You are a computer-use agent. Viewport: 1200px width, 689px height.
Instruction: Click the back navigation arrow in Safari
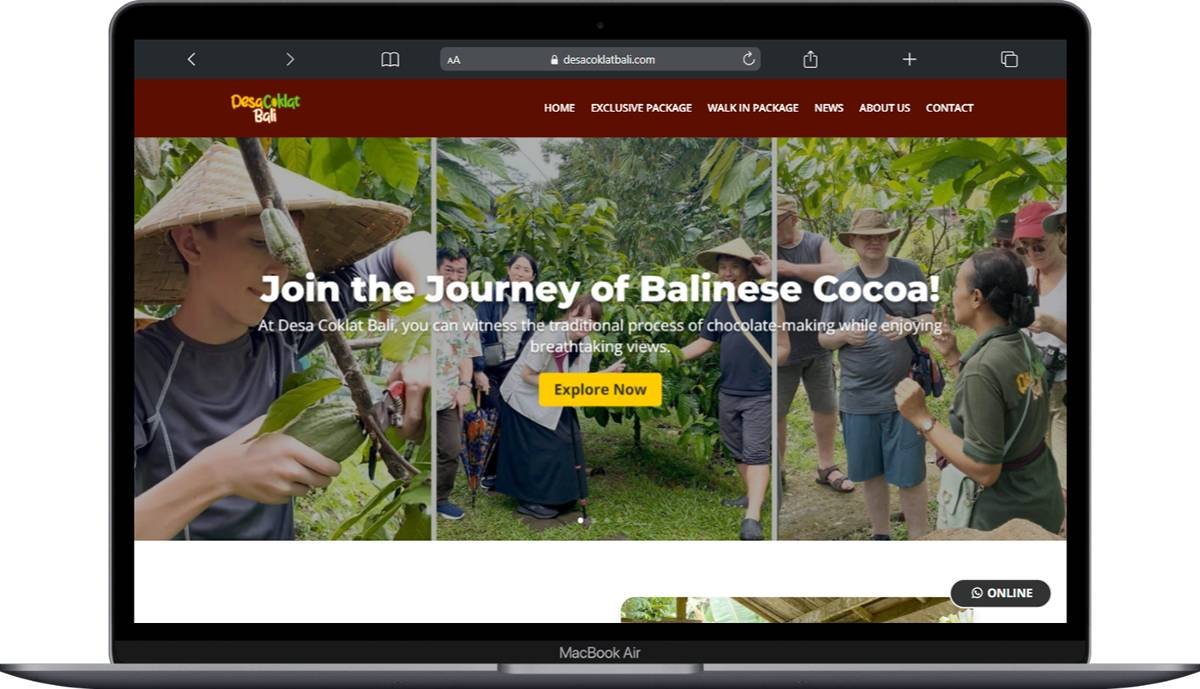click(x=191, y=59)
